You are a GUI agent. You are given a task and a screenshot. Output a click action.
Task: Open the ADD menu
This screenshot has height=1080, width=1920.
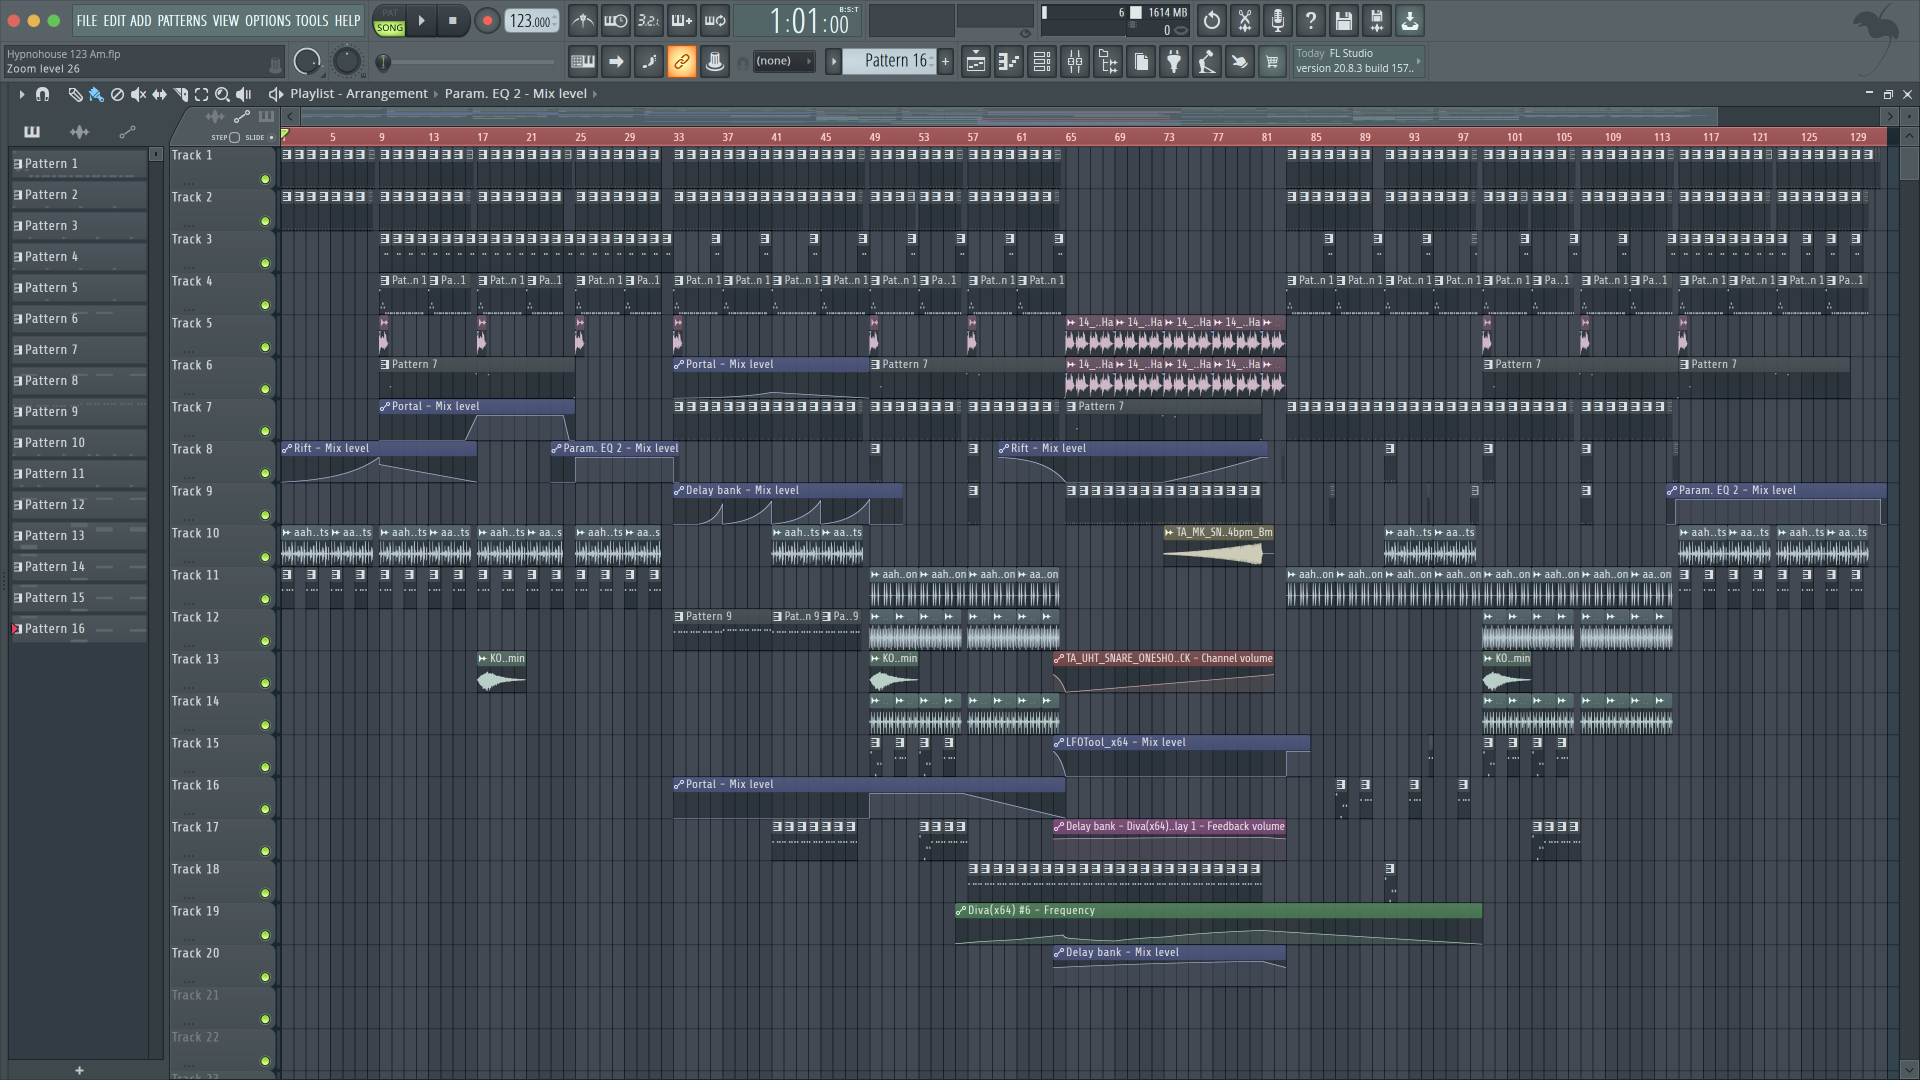141,21
